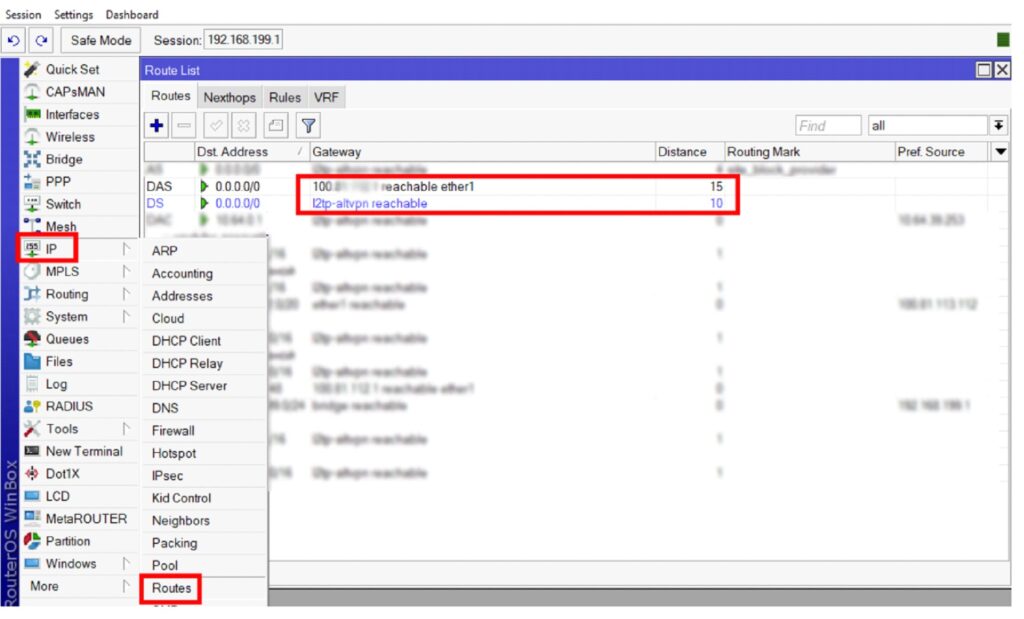1024x619 pixels.
Task: Click the filter funnel icon in toolbar
Action: coord(309,126)
